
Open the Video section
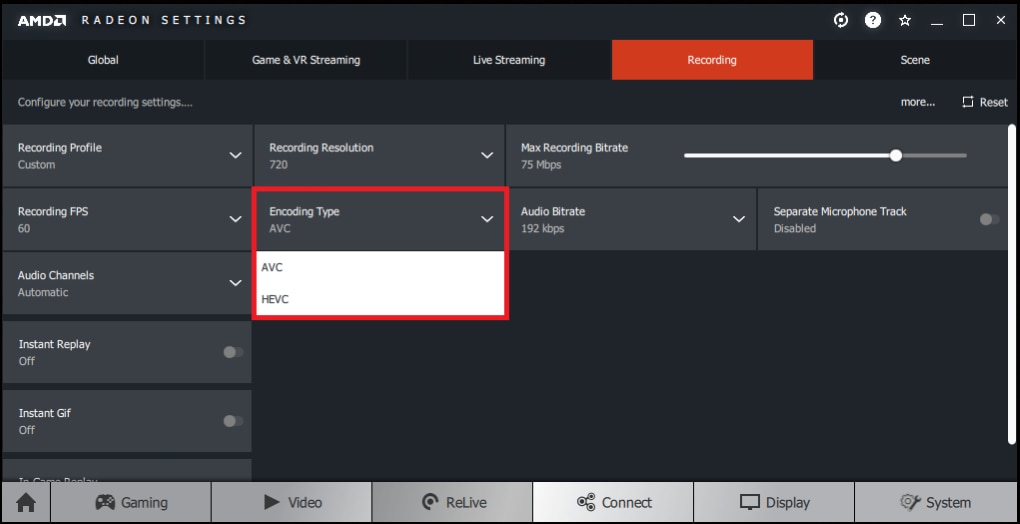291,503
